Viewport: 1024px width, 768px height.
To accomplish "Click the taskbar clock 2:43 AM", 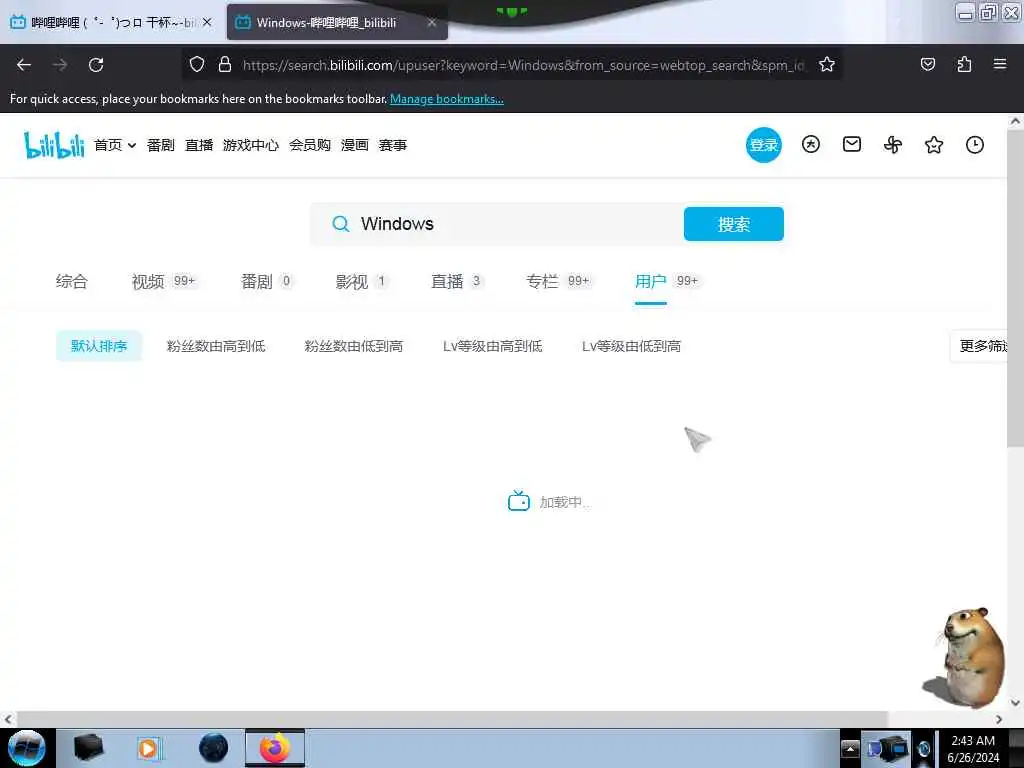I will tap(973, 749).
